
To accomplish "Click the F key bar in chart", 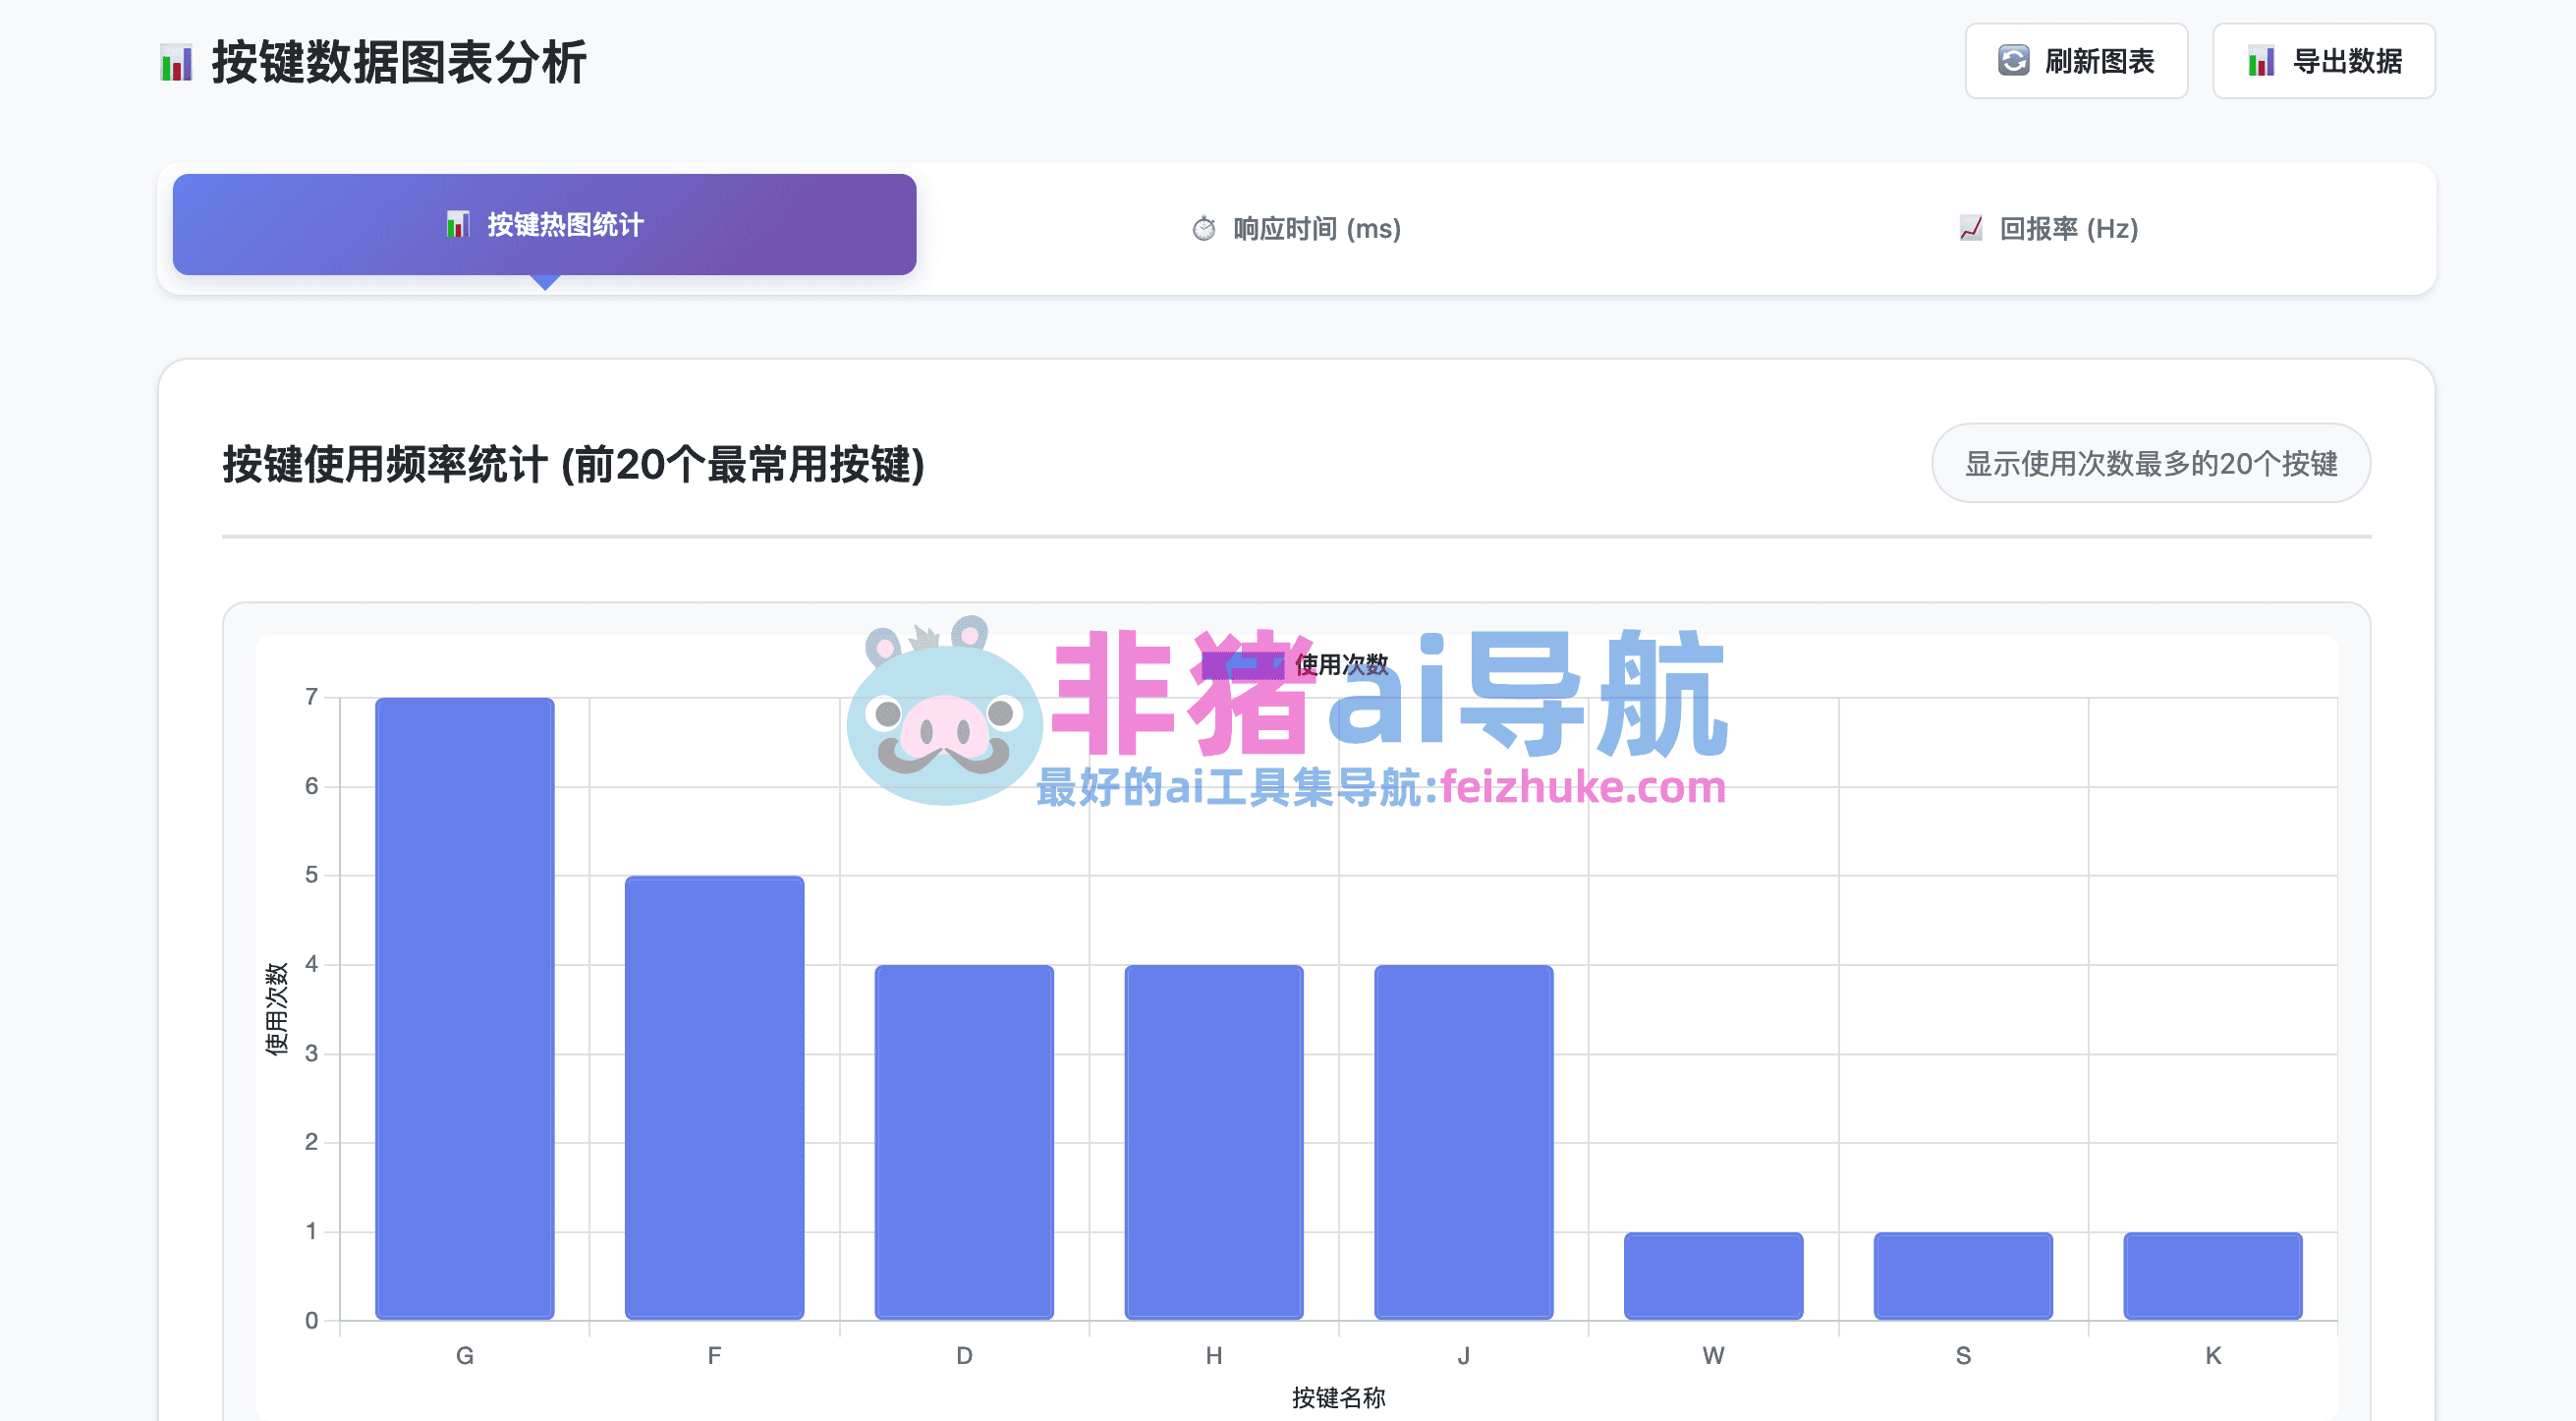I will (x=714, y=1097).
